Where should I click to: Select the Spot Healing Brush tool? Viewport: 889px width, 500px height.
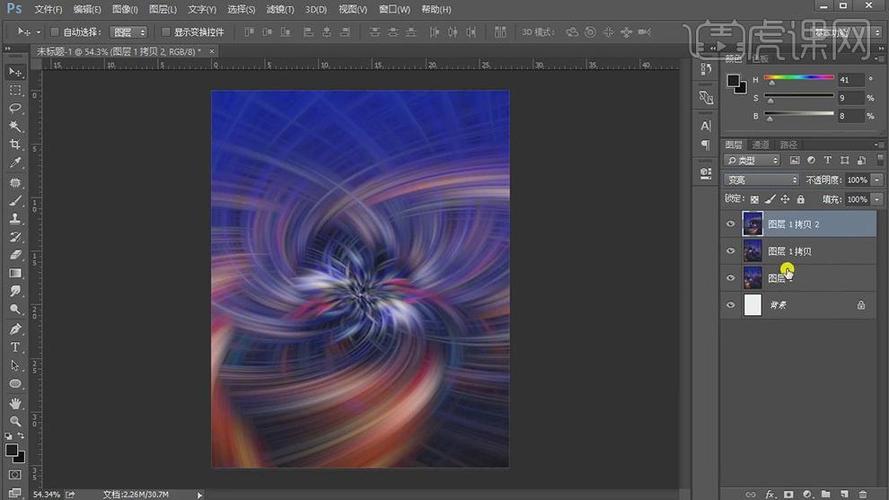pyautogui.click(x=15, y=182)
